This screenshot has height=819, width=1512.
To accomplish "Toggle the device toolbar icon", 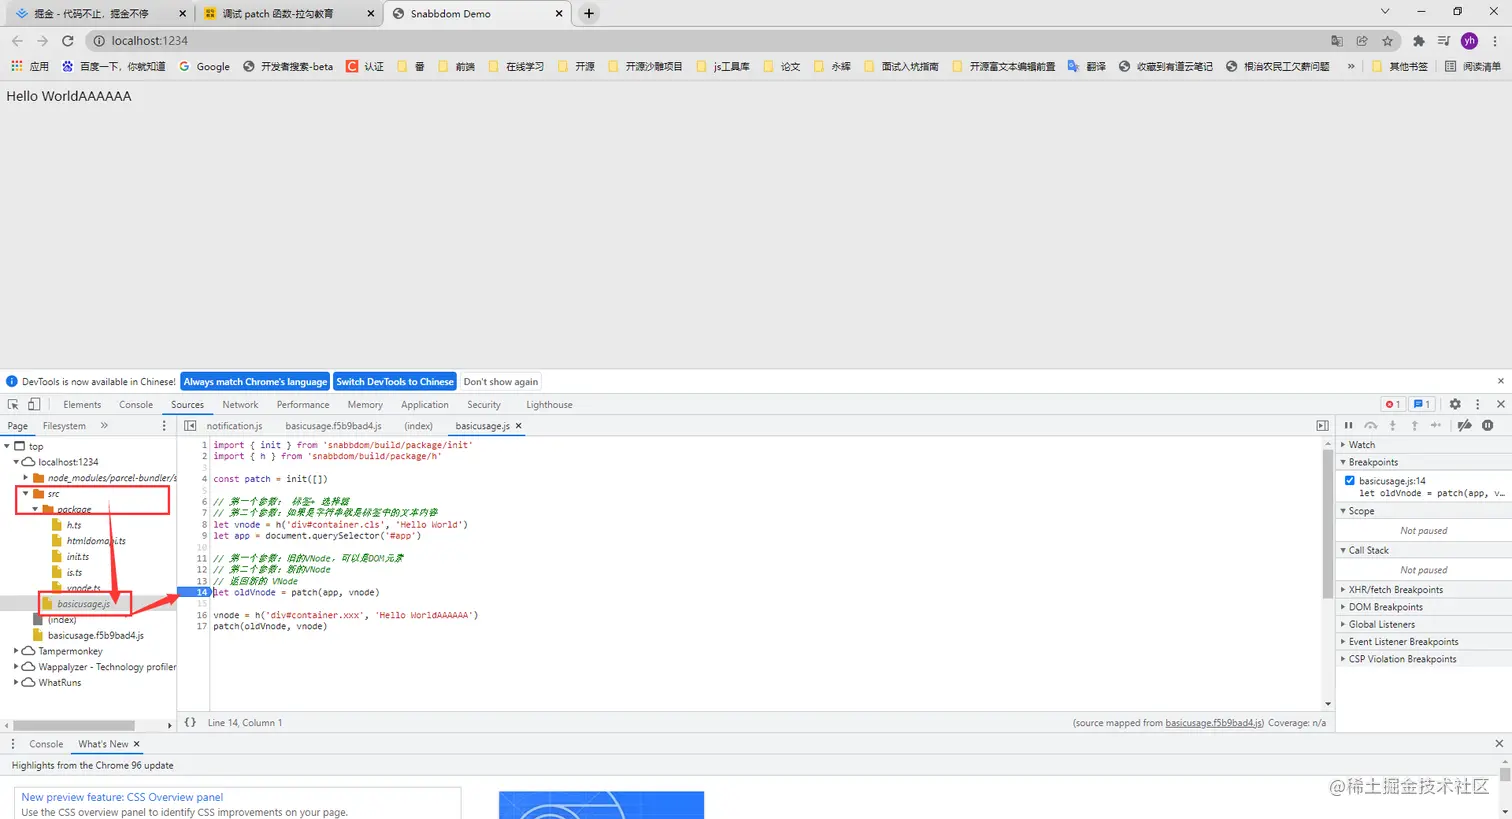I will point(34,404).
